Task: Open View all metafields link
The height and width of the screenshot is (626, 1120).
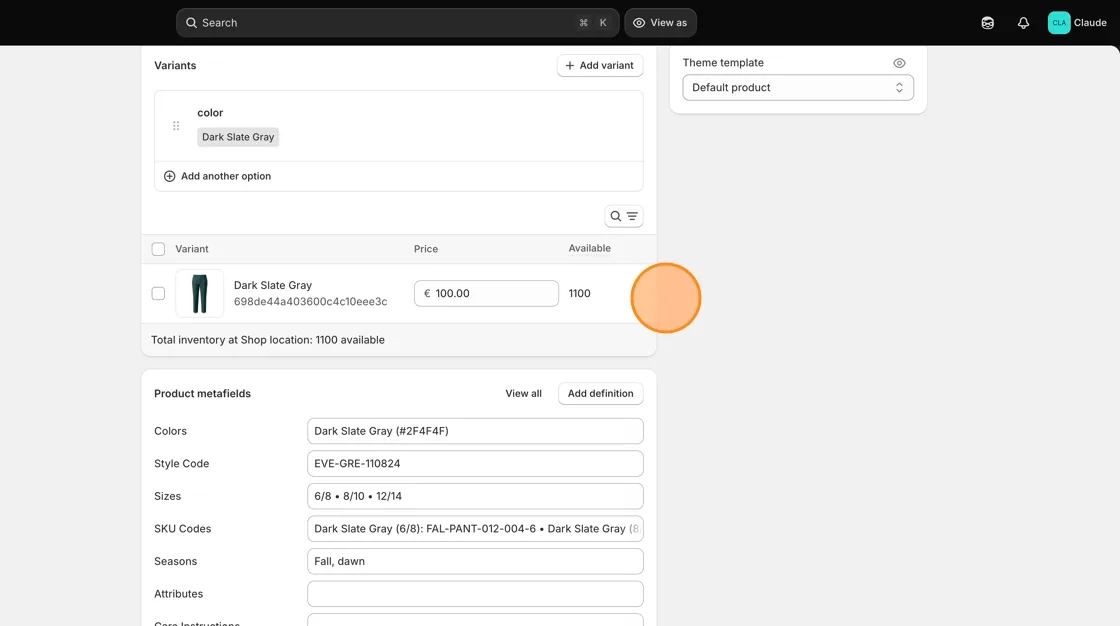Action: tap(524, 393)
